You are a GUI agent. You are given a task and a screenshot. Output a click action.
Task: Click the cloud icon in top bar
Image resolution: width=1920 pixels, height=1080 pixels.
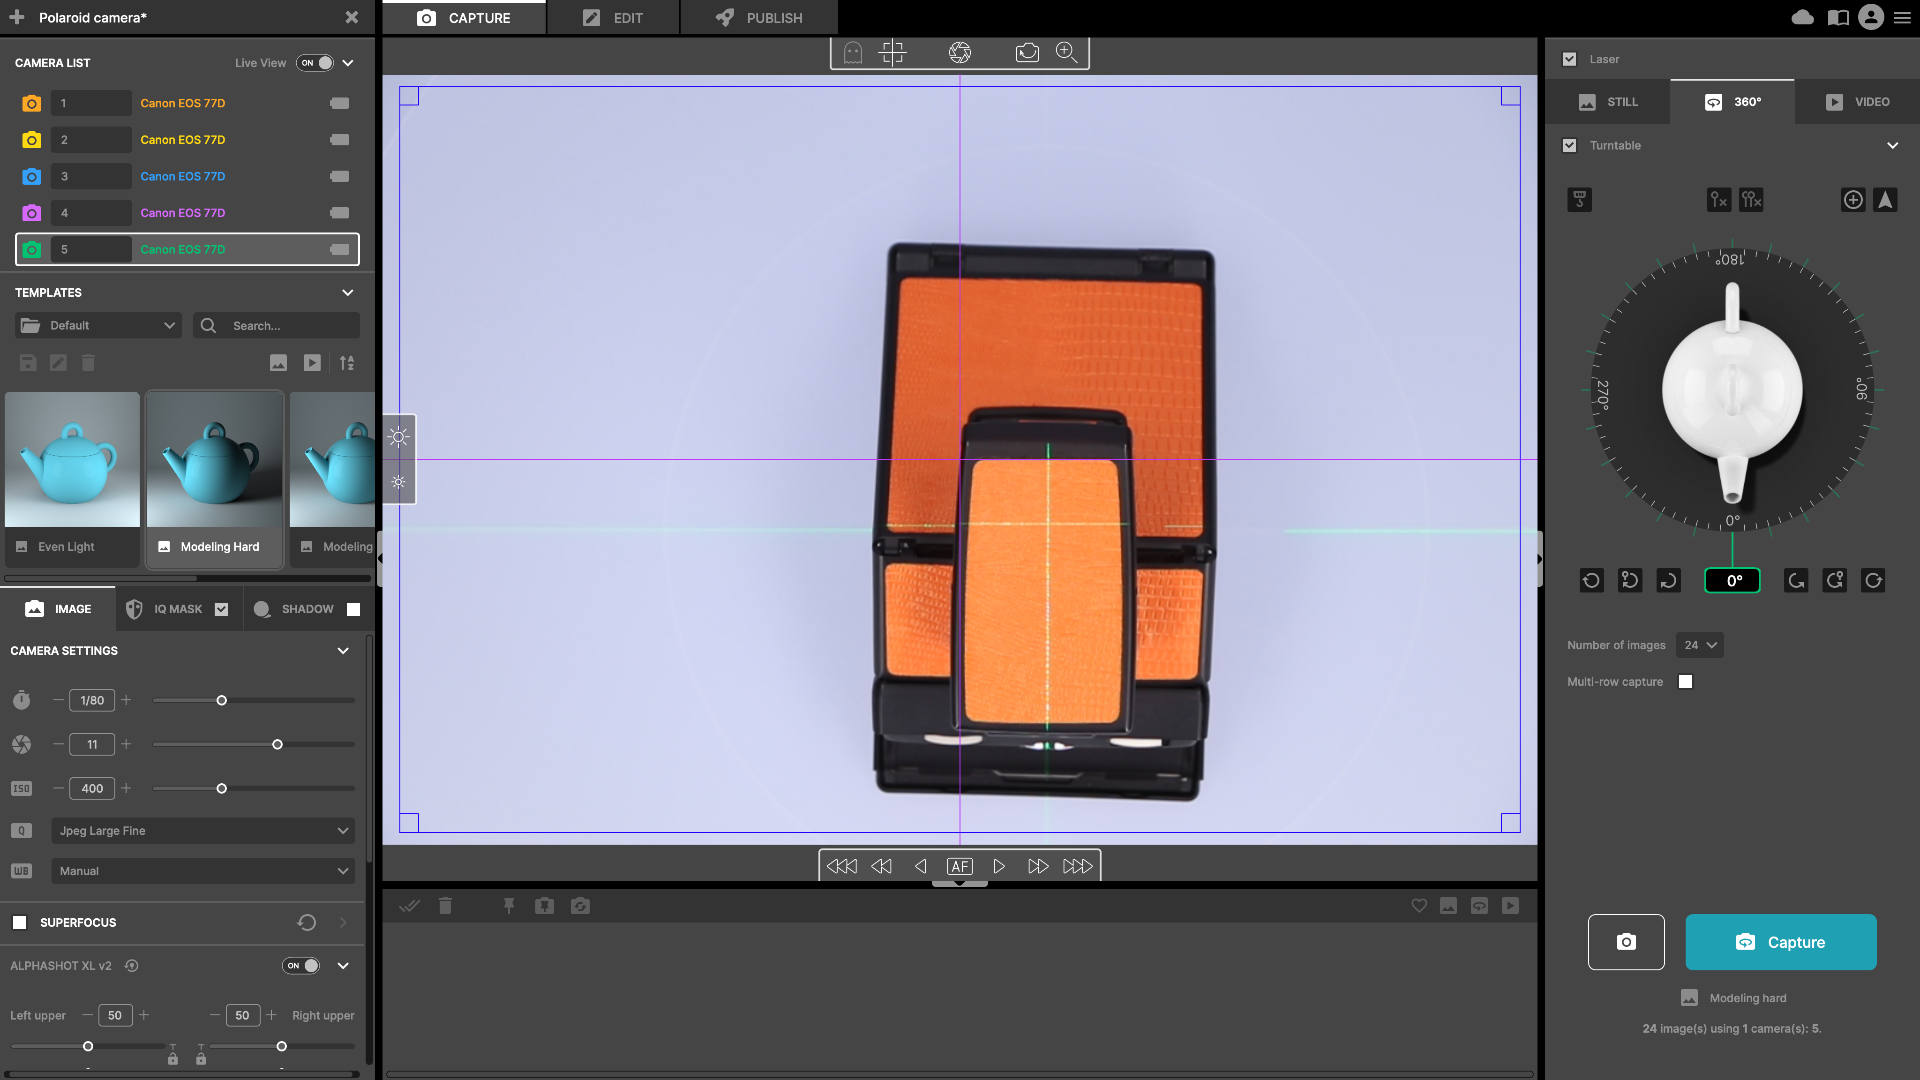pos(1802,17)
